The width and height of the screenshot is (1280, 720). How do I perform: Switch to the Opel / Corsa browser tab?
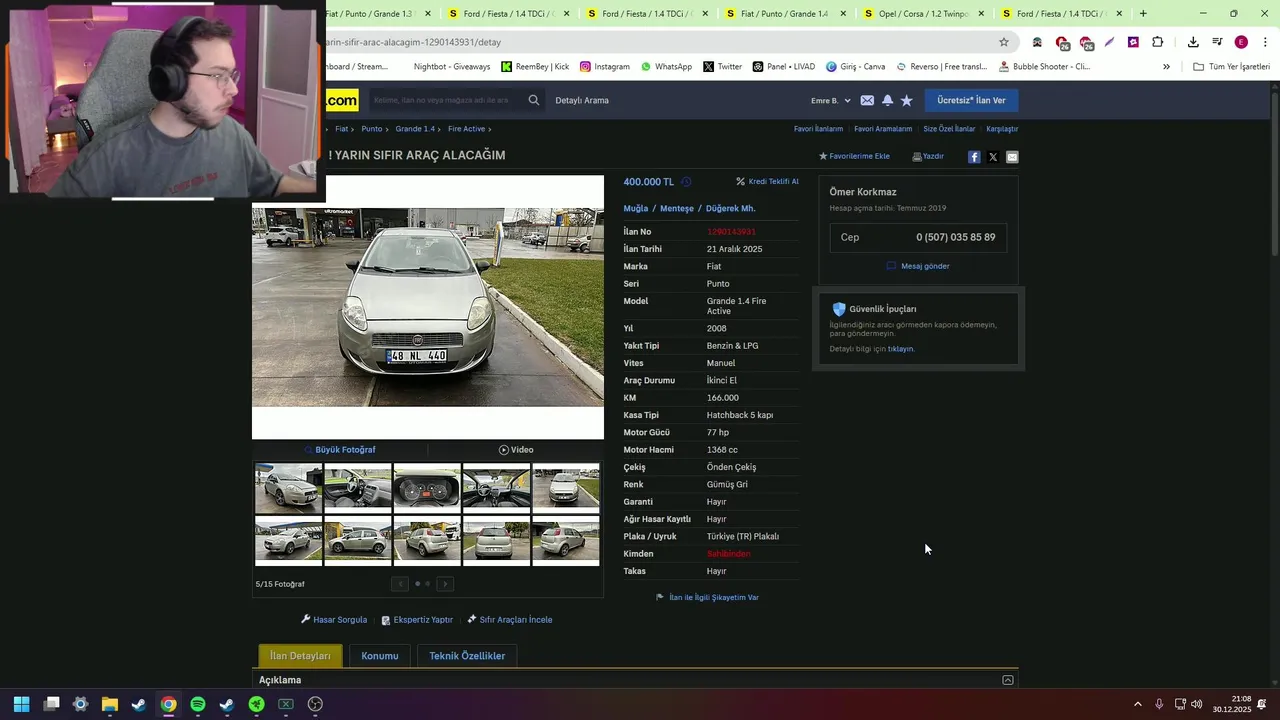[x=924, y=14]
